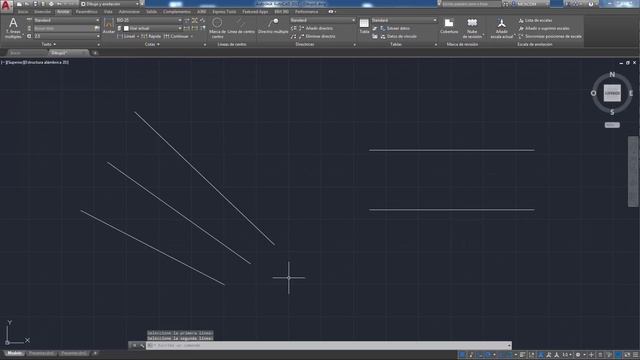Select the Cobertura wipeout tool

coord(449,26)
